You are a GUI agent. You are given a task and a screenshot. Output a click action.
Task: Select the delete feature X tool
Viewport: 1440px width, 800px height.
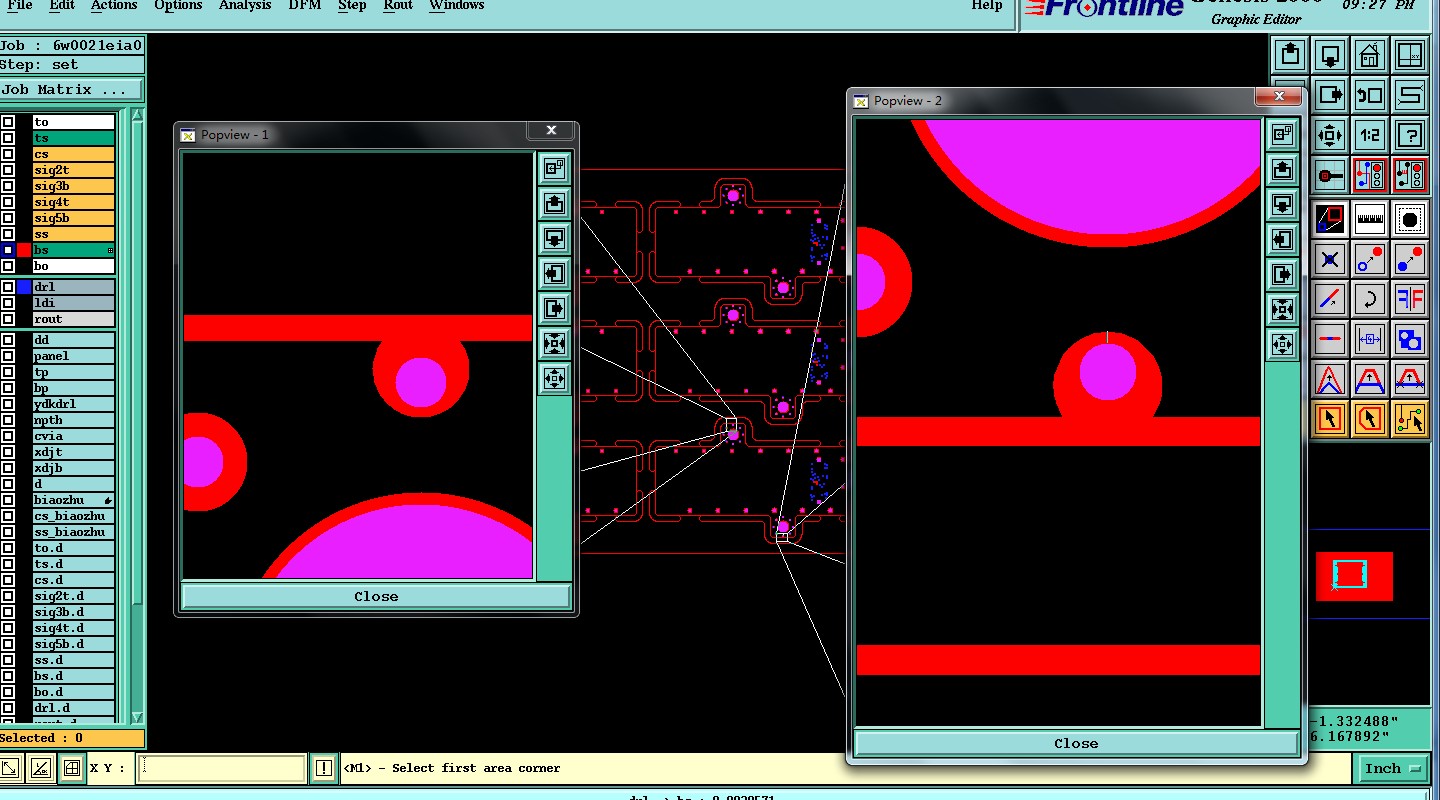(1329, 259)
